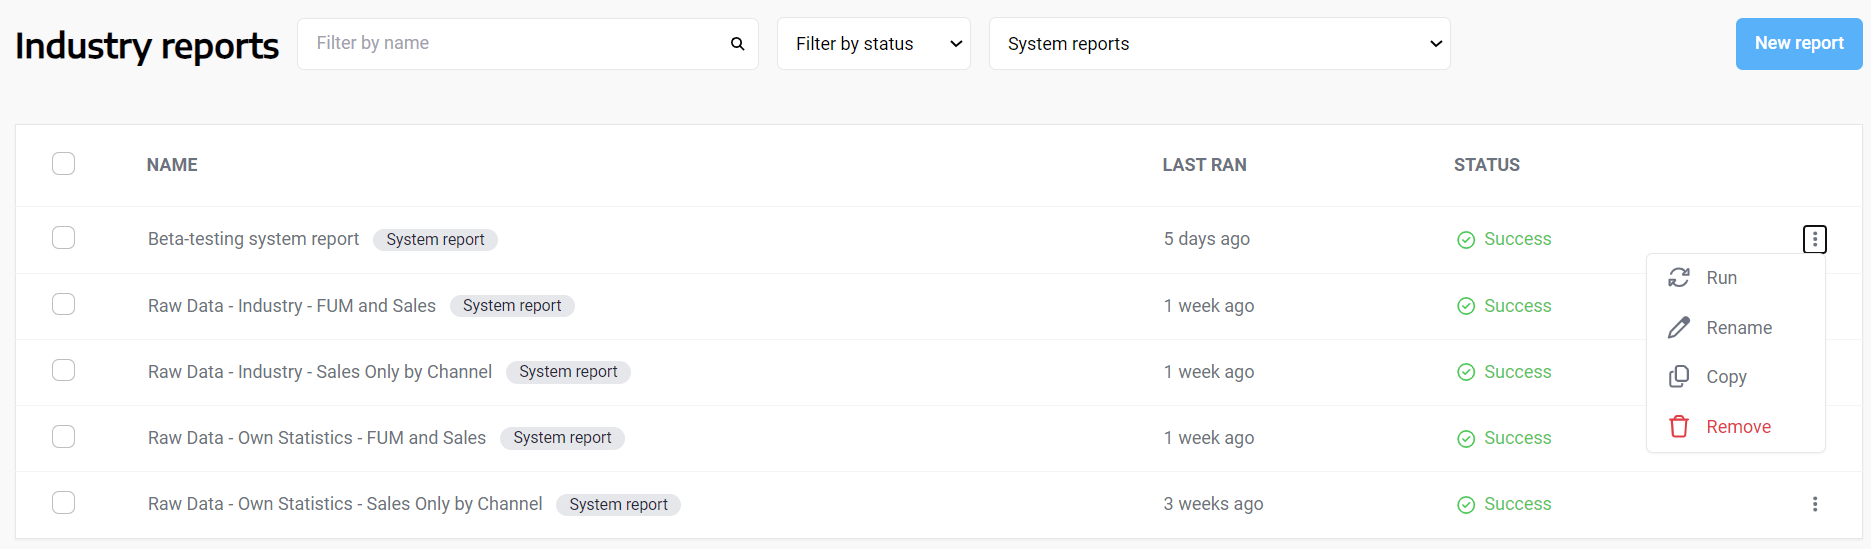The height and width of the screenshot is (549, 1871).
Task: Click success checkmark icon for Beta-testing report
Action: pos(1466,240)
